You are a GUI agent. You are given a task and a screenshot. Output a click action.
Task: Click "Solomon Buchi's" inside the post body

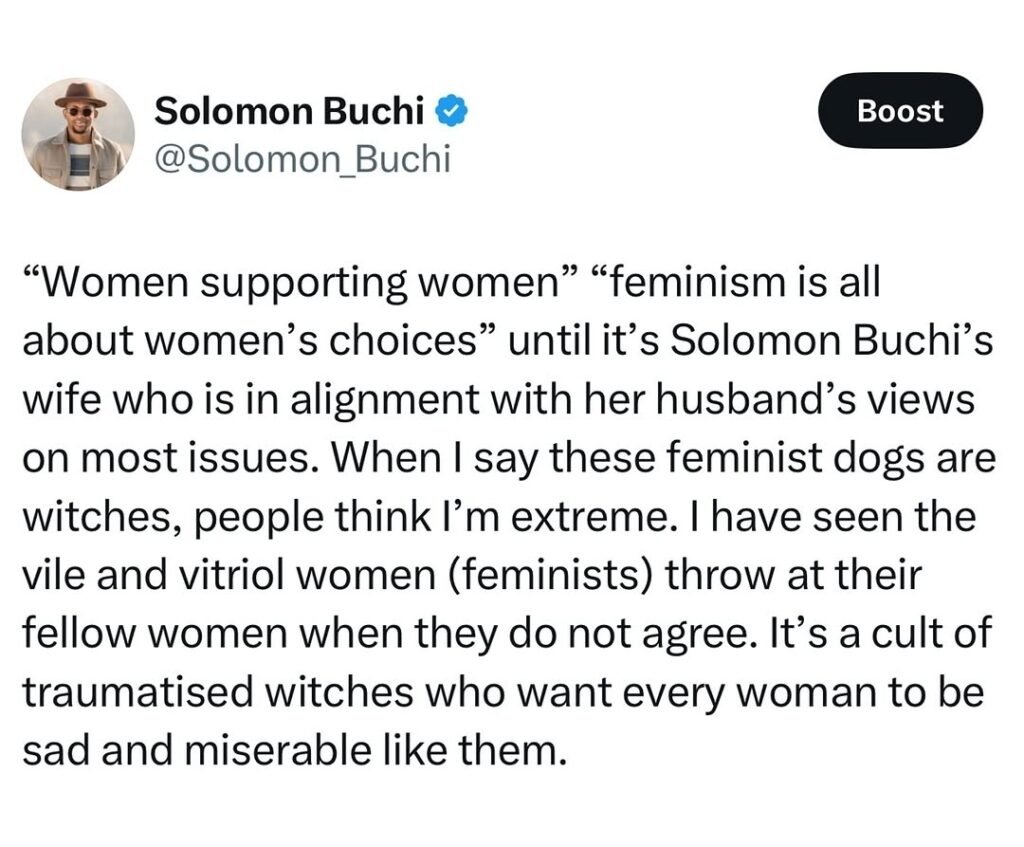[829, 341]
